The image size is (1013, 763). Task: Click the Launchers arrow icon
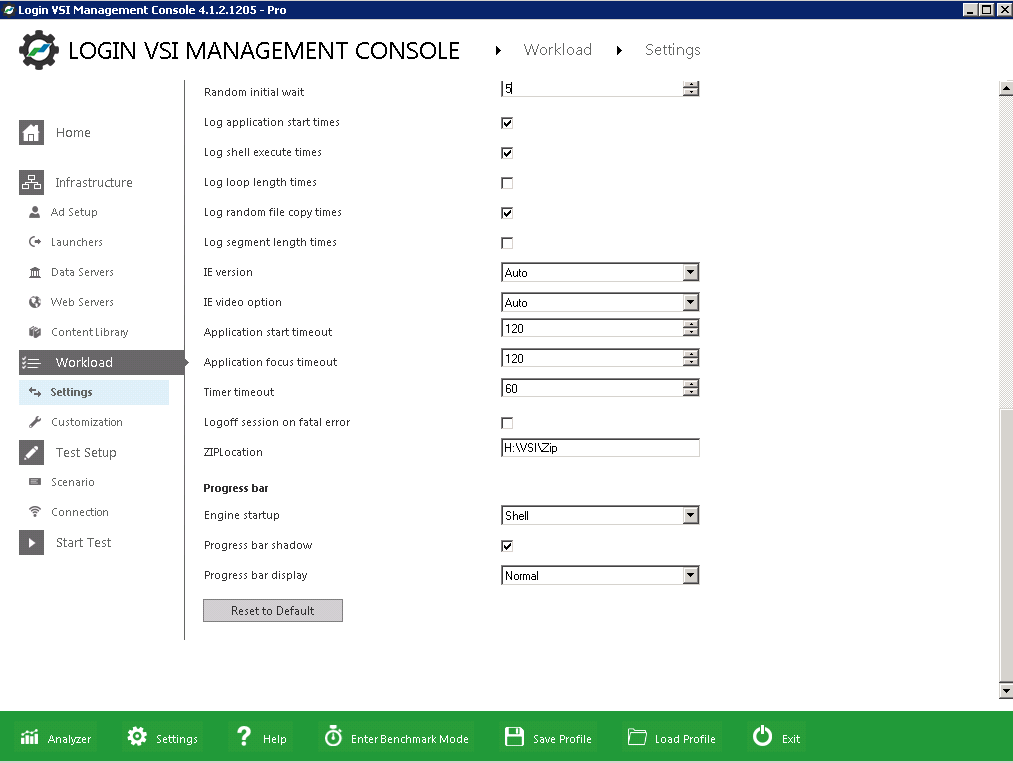[35, 242]
